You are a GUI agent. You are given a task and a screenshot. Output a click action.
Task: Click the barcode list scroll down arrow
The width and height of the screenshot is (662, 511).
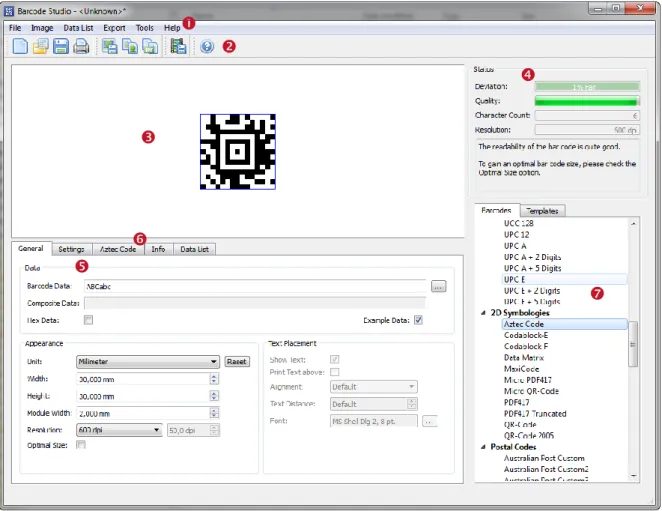click(x=633, y=476)
